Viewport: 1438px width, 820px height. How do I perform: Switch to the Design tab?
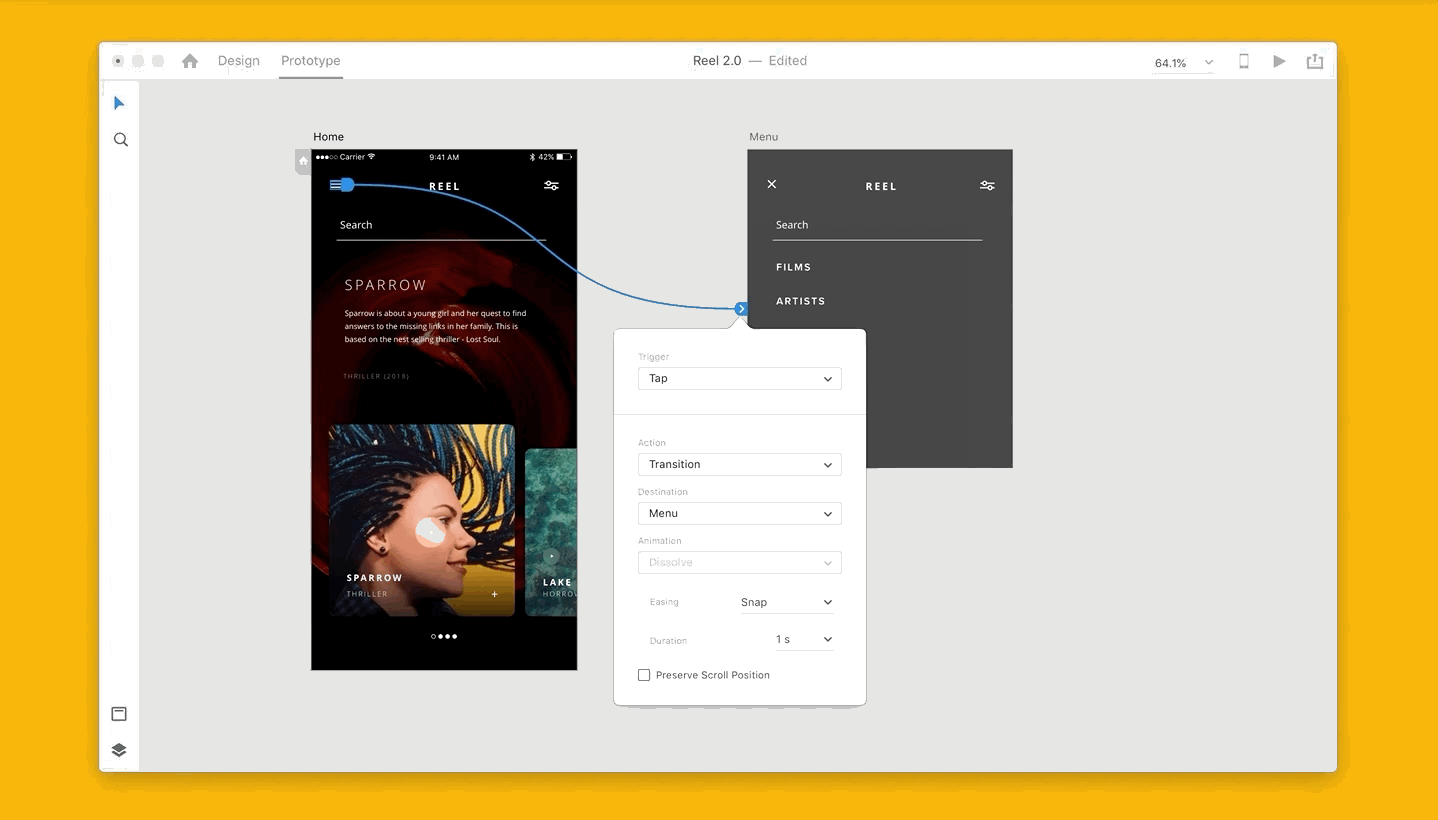coord(239,61)
